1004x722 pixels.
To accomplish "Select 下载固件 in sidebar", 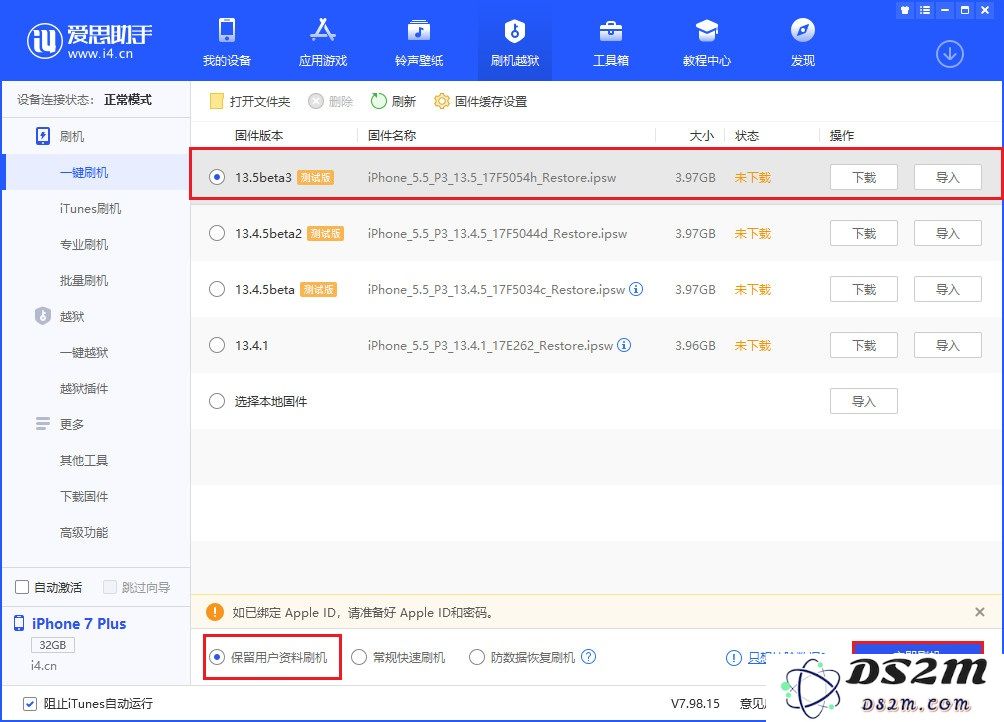I will [84, 496].
